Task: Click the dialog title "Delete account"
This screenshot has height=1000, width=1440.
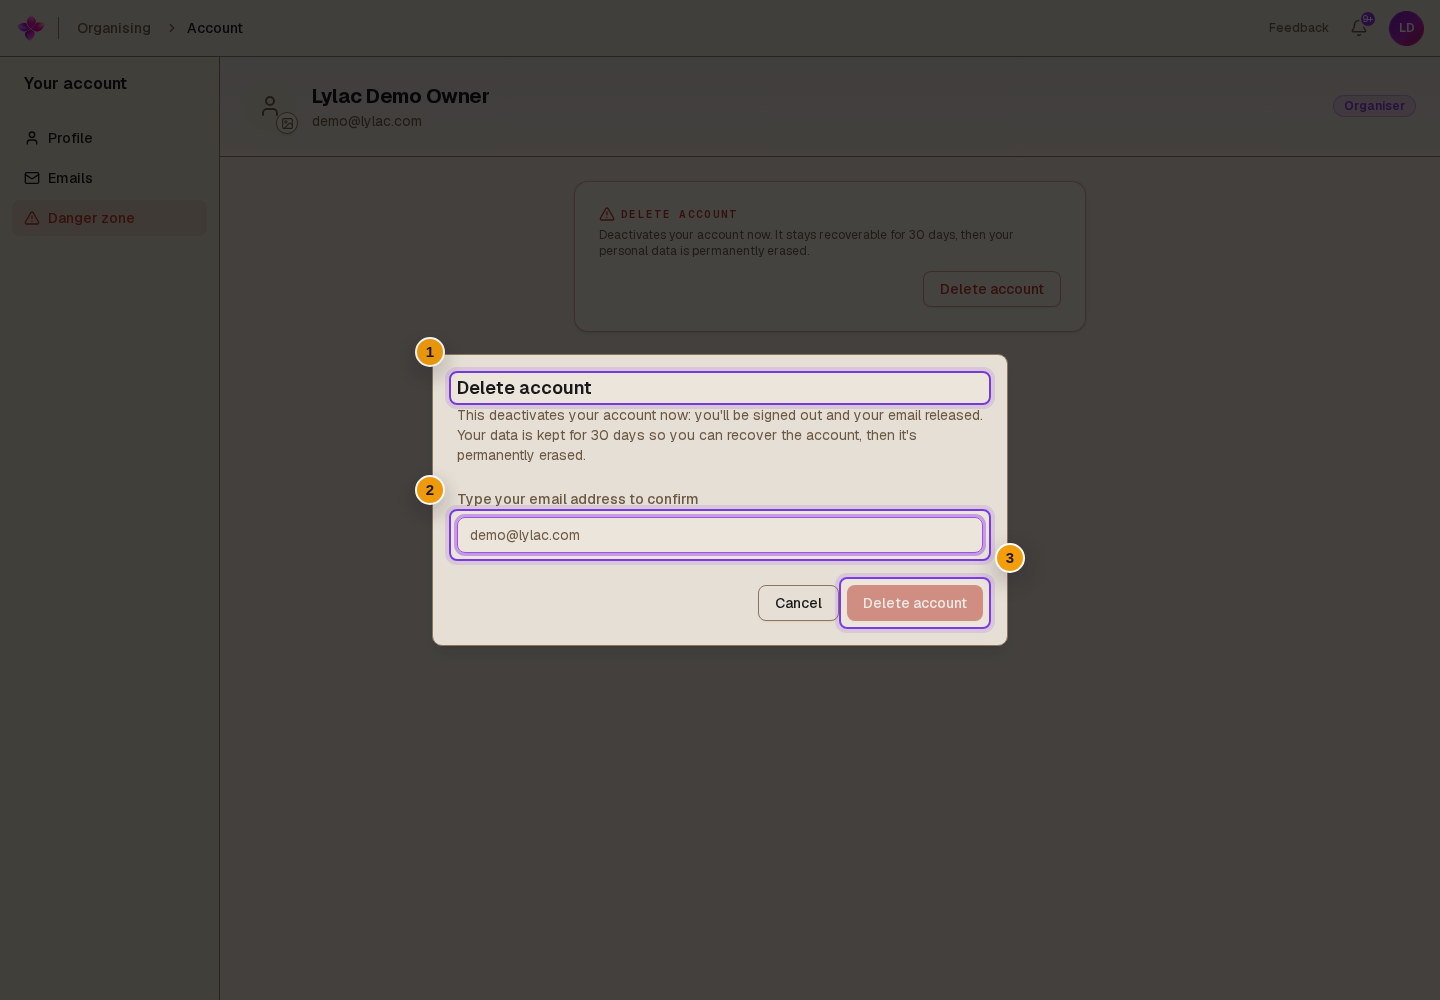Action: pyautogui.click(x=524, y=388)
